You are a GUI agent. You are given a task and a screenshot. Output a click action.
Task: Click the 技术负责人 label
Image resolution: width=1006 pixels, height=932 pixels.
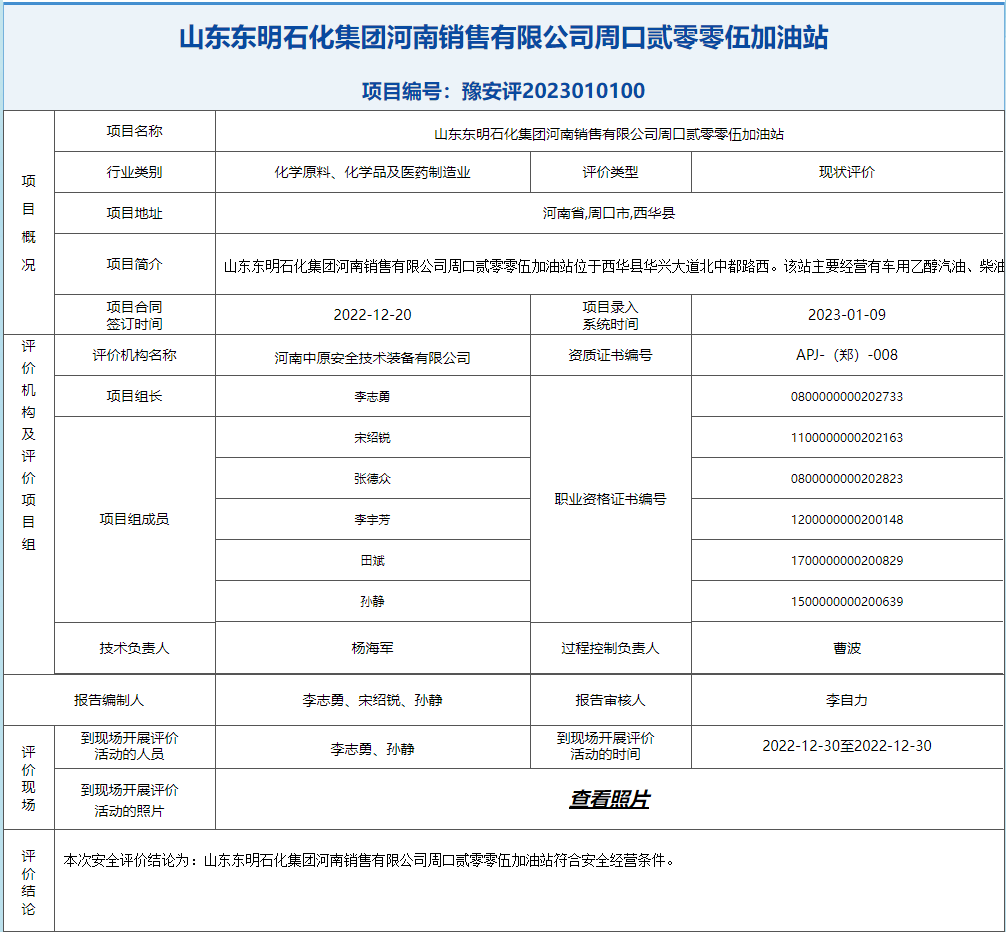[x=135, y=648]
